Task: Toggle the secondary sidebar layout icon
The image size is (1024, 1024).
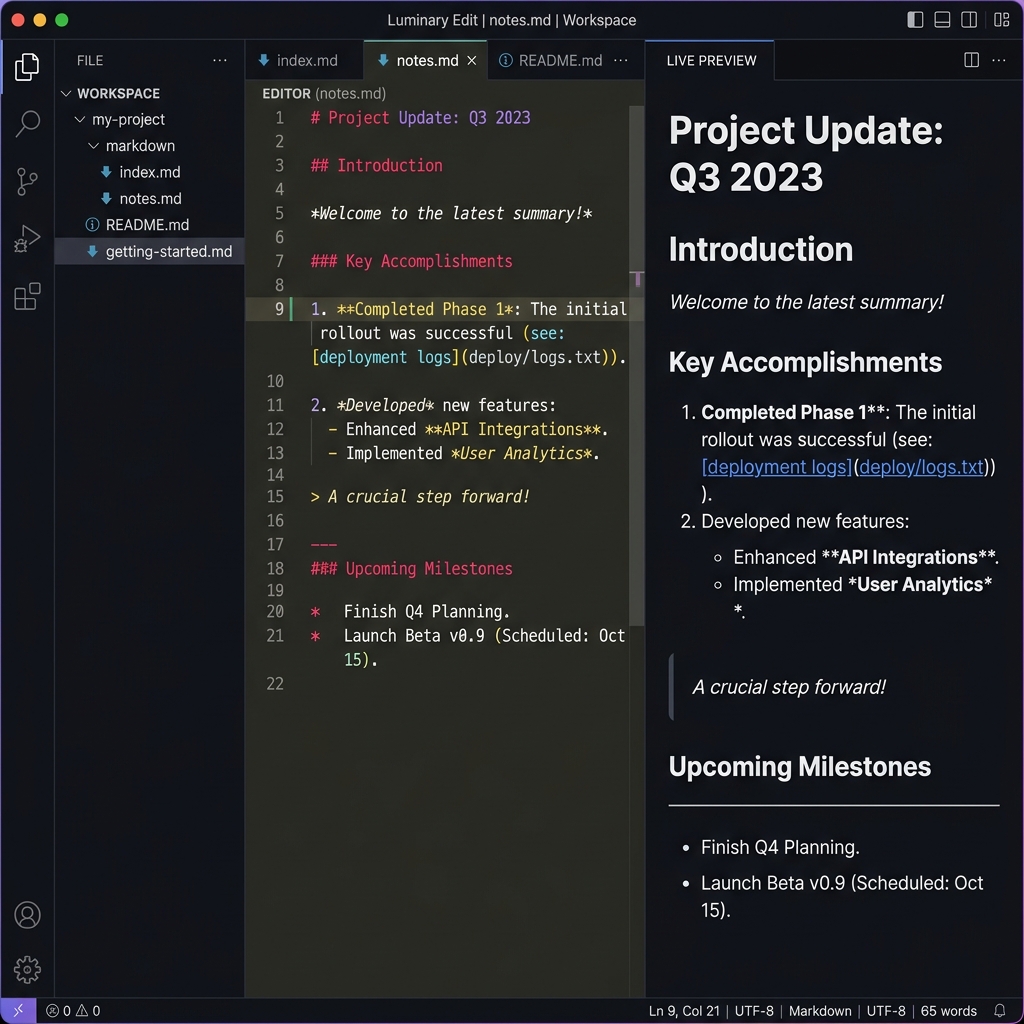Action: point(968,20)
